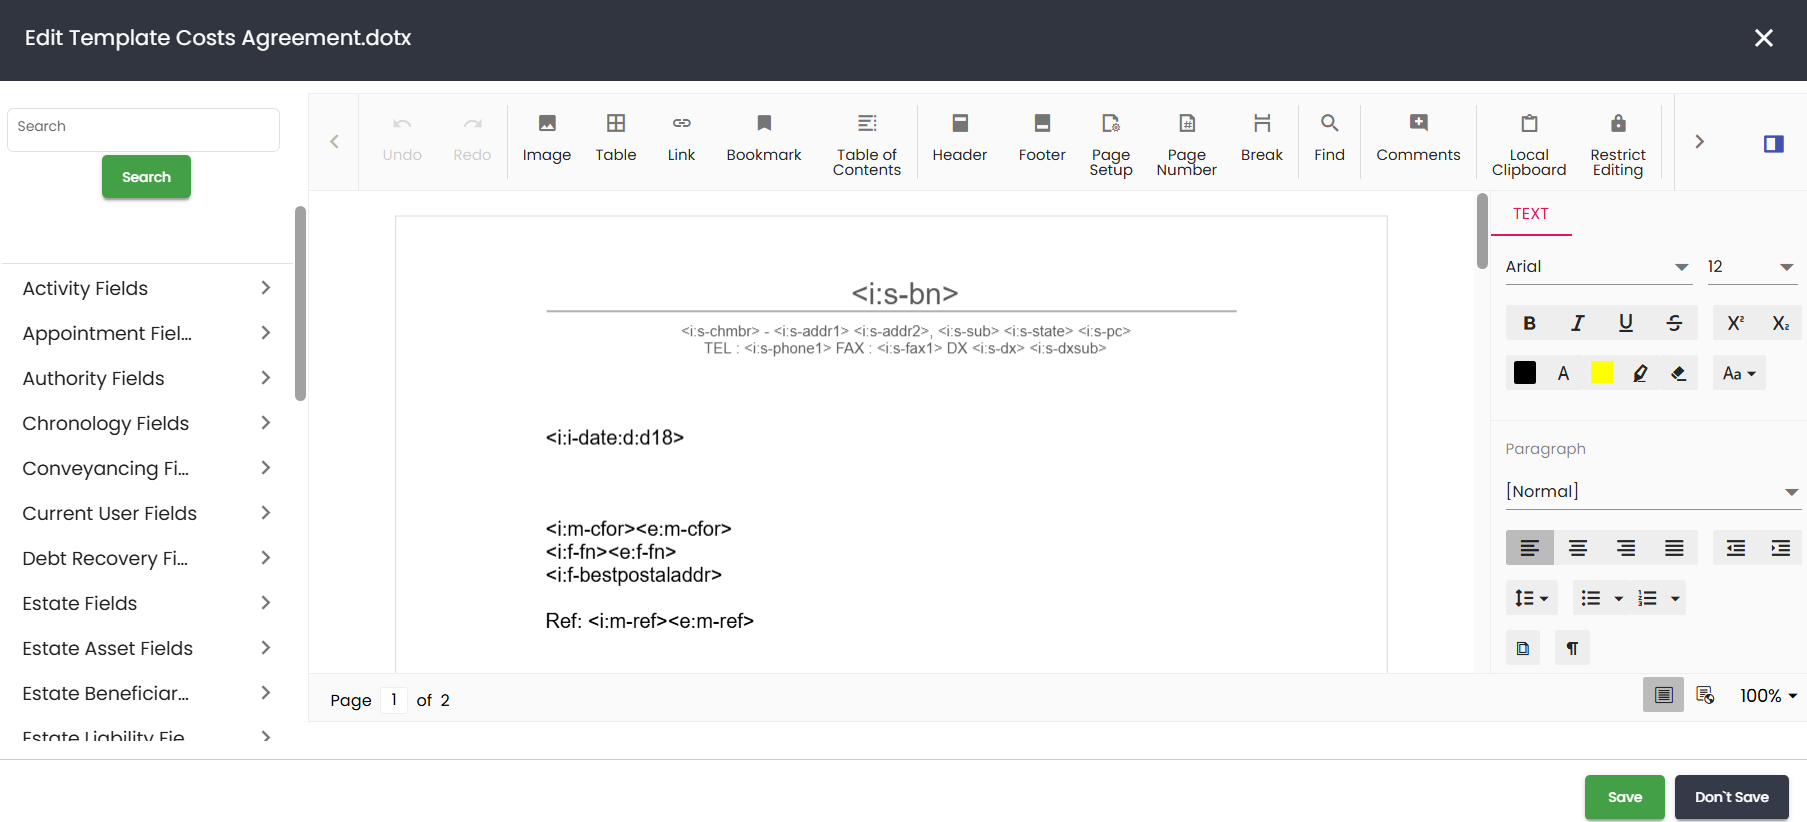This screenshot has width=1807, height=822.
Task: Click the Don't Save button
Action: pos(1732,797)
